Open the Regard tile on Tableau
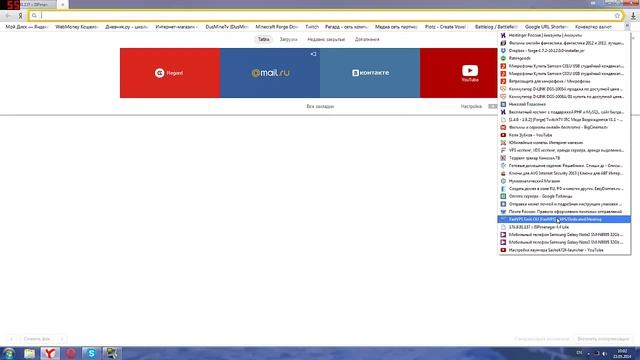640x360 pixels. [170, 73]
